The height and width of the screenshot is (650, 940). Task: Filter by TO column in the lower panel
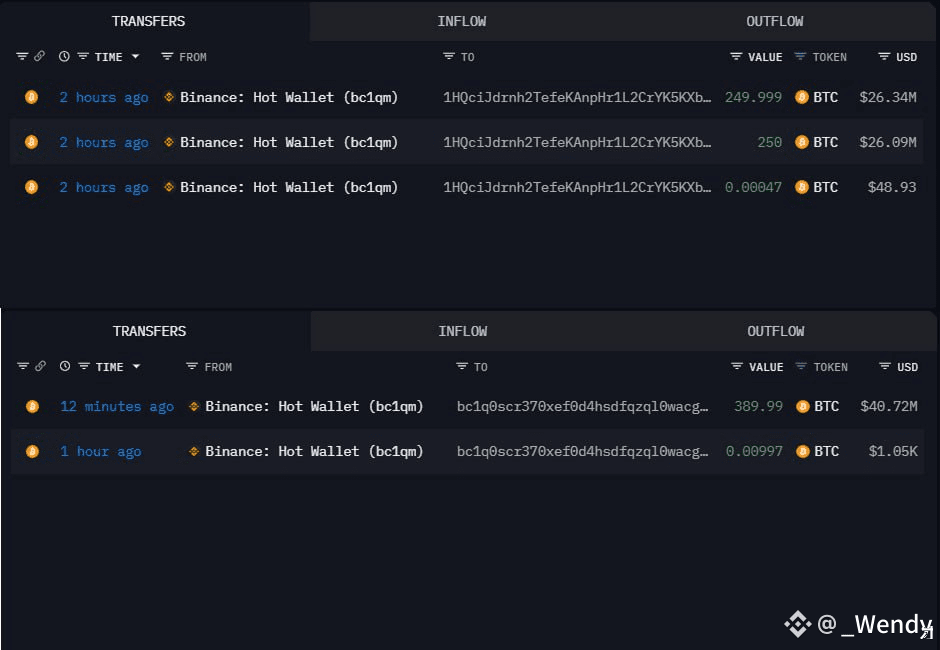click(x=462, y=366)
